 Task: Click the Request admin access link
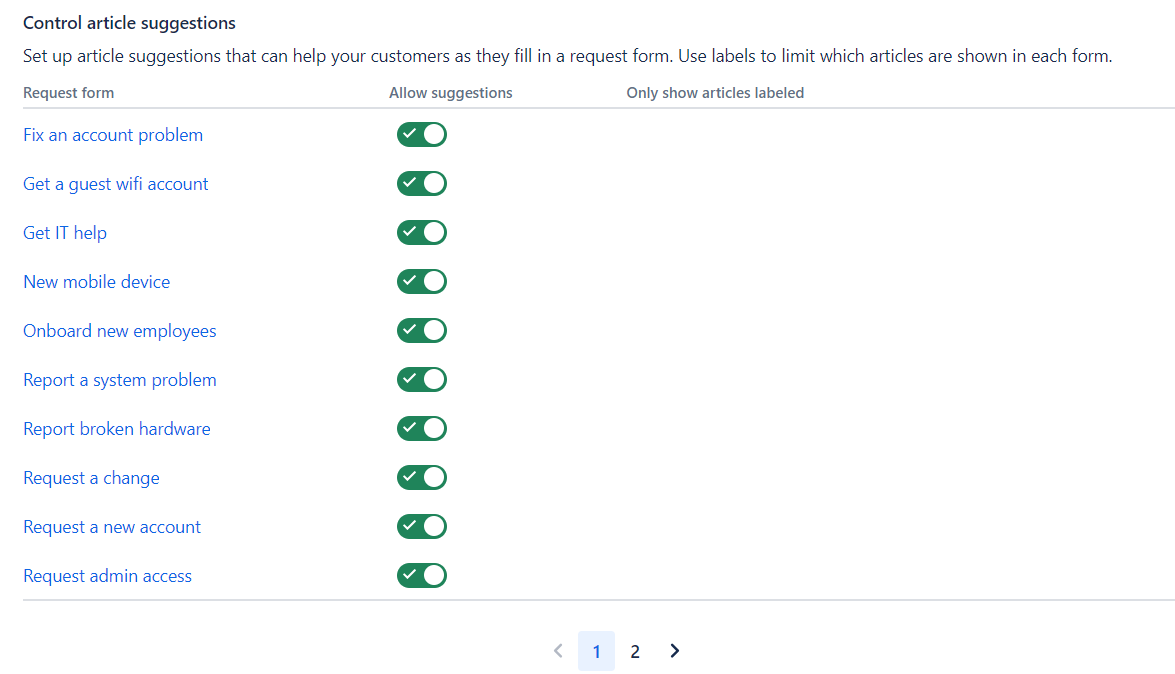click(108, 576)
